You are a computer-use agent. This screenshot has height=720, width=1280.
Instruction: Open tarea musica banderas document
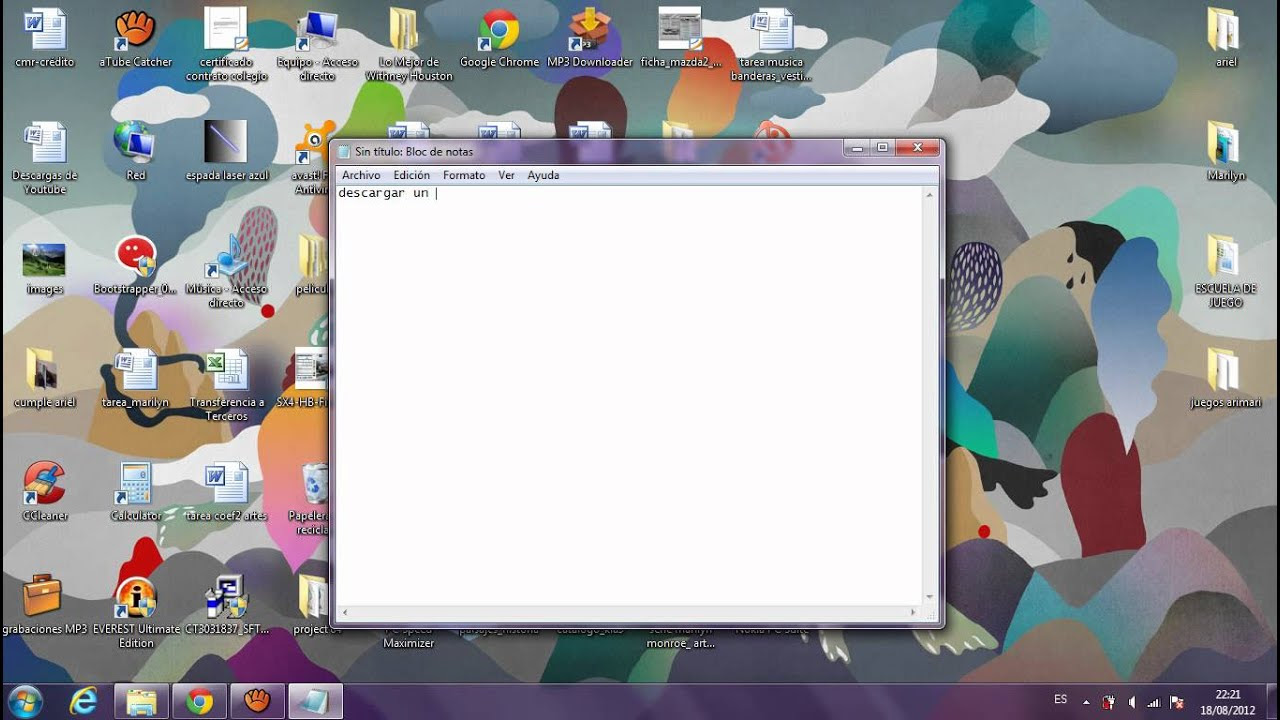coord(771,30)
